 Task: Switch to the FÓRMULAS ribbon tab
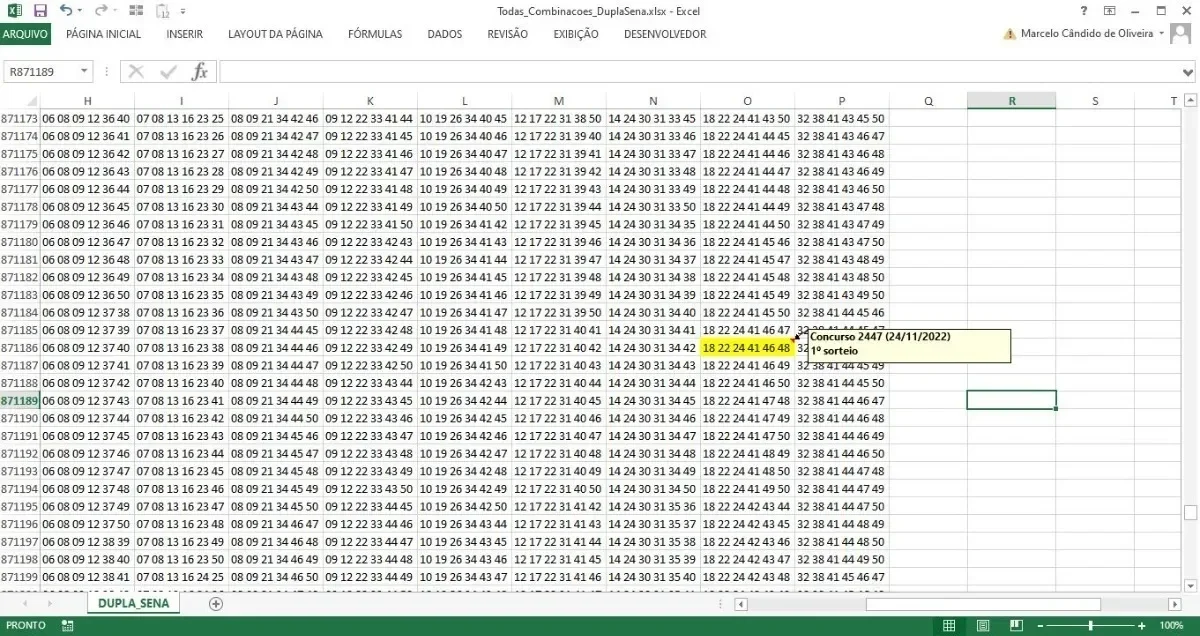[375, 34]
